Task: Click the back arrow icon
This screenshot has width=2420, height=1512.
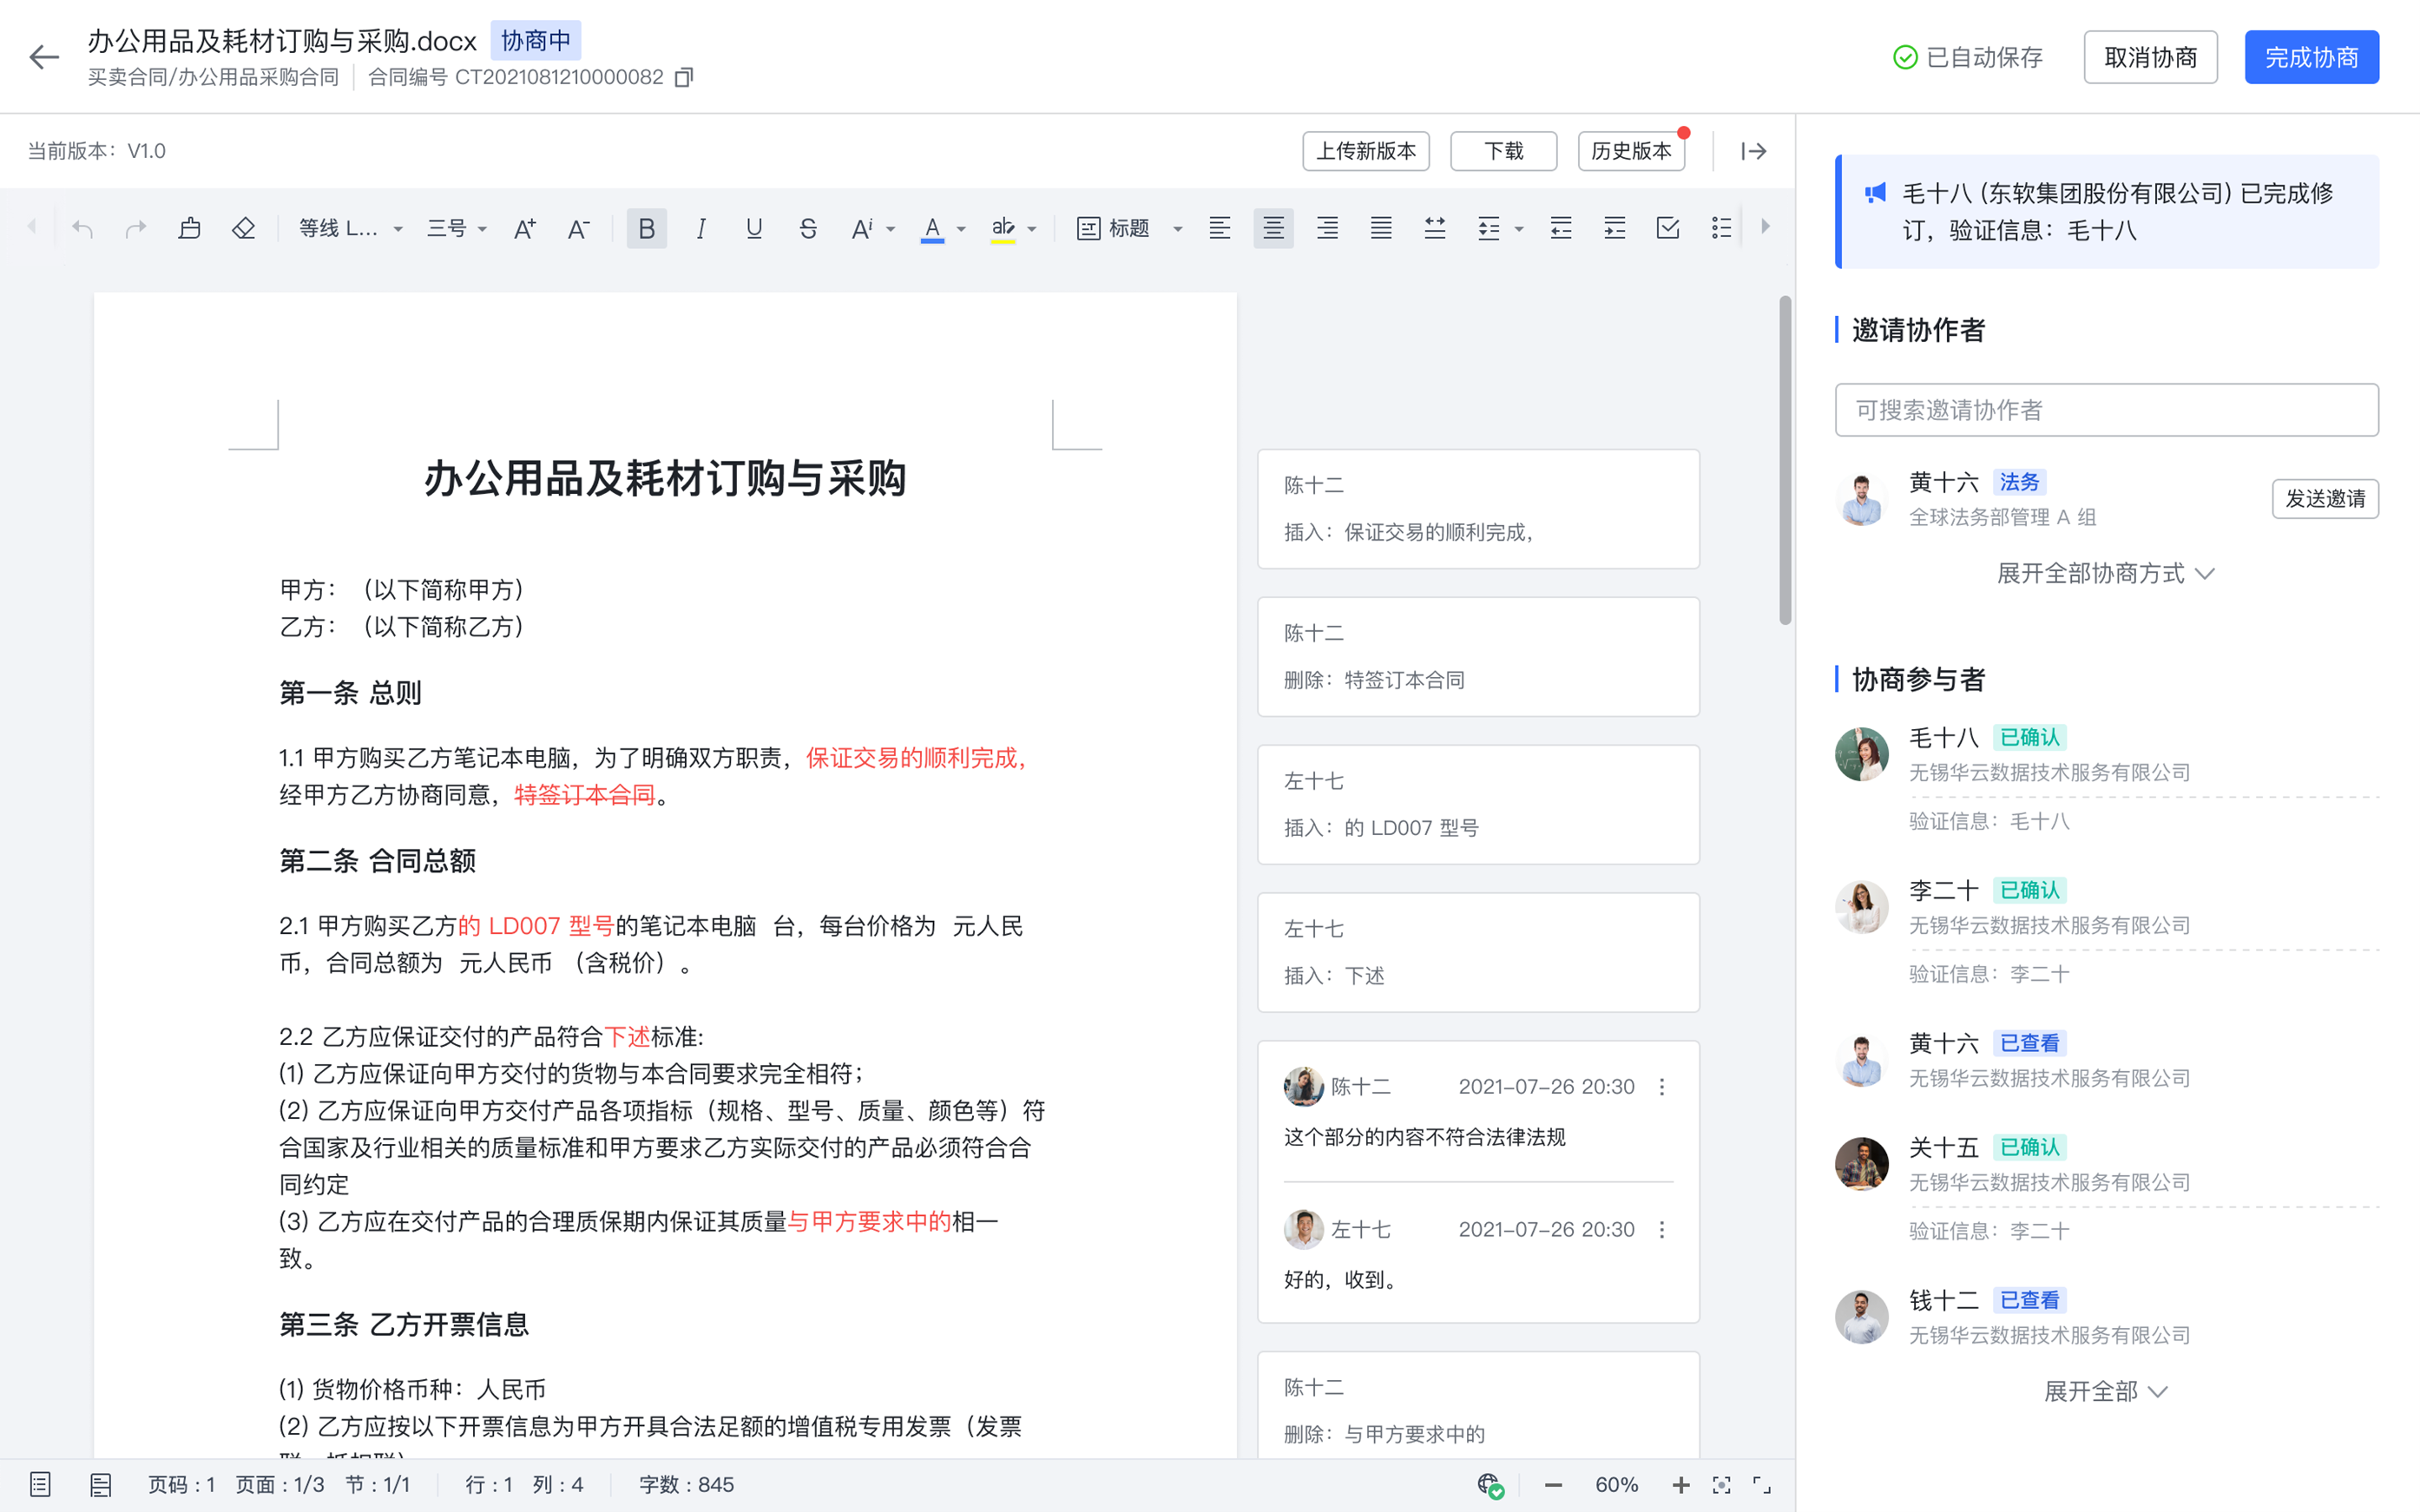Action: [x=44, y=57]
